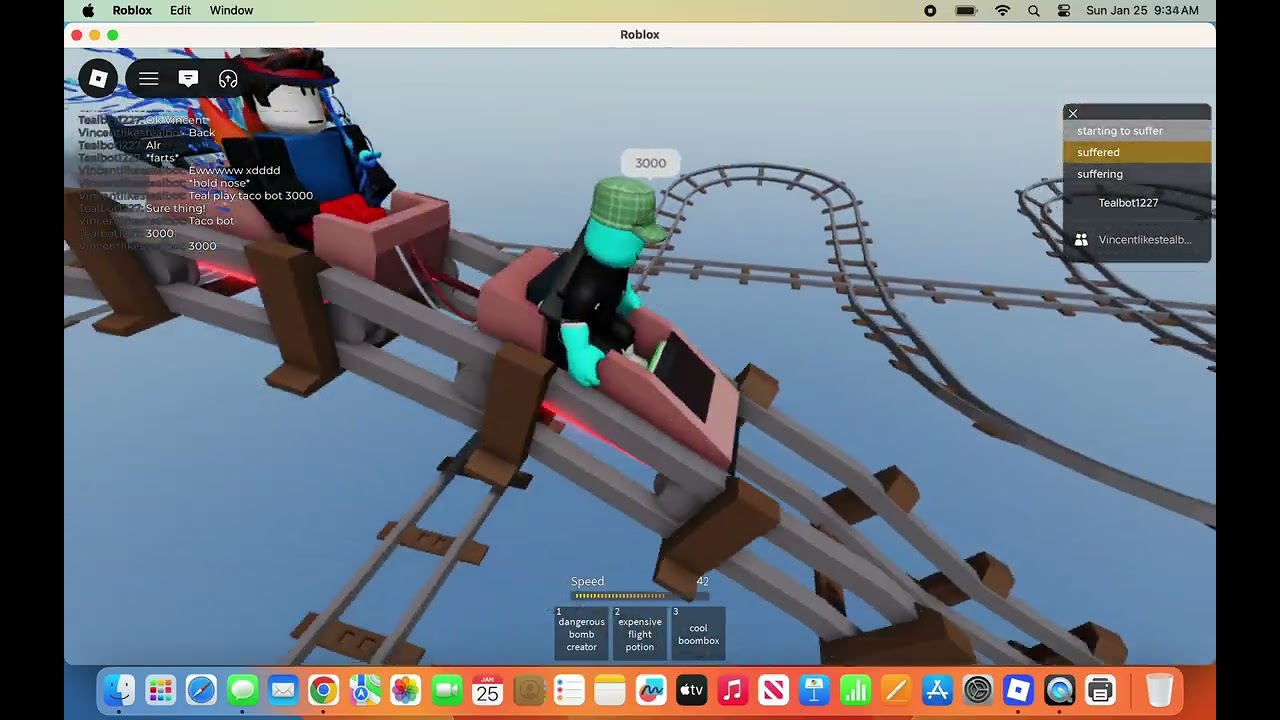This screenshot has height=720, width=1280.
Task: Open the Apple menu
Action: (x=88, y=10)
